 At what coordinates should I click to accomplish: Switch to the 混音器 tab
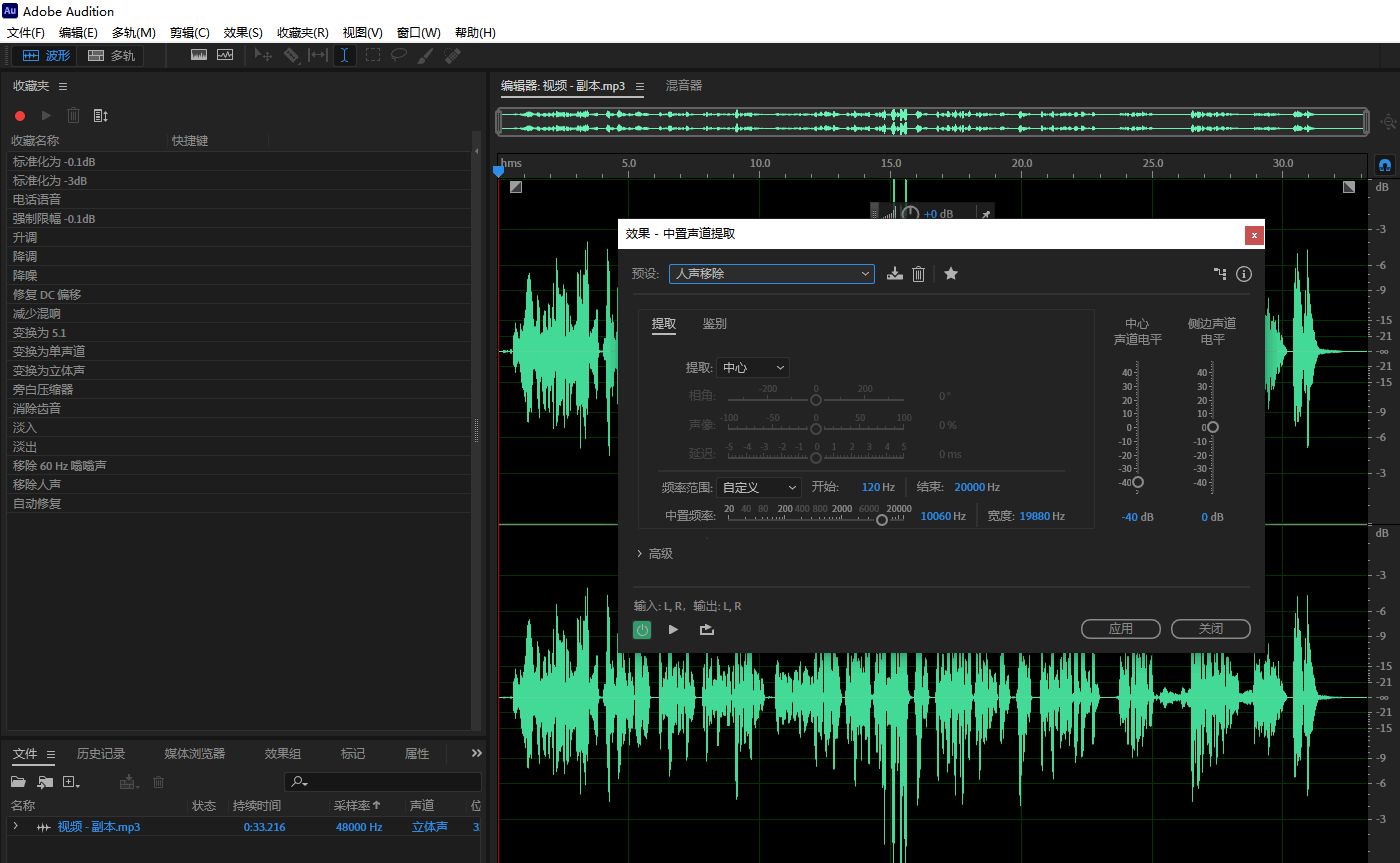click(684, 86)
